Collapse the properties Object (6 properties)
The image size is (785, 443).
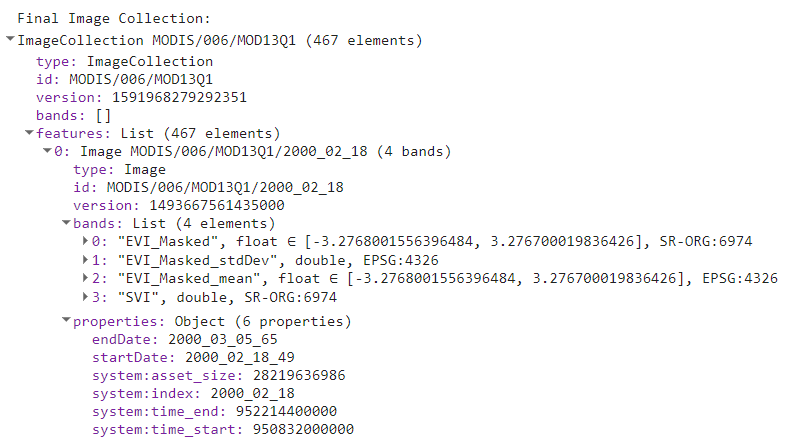click(x=66, y=322)
